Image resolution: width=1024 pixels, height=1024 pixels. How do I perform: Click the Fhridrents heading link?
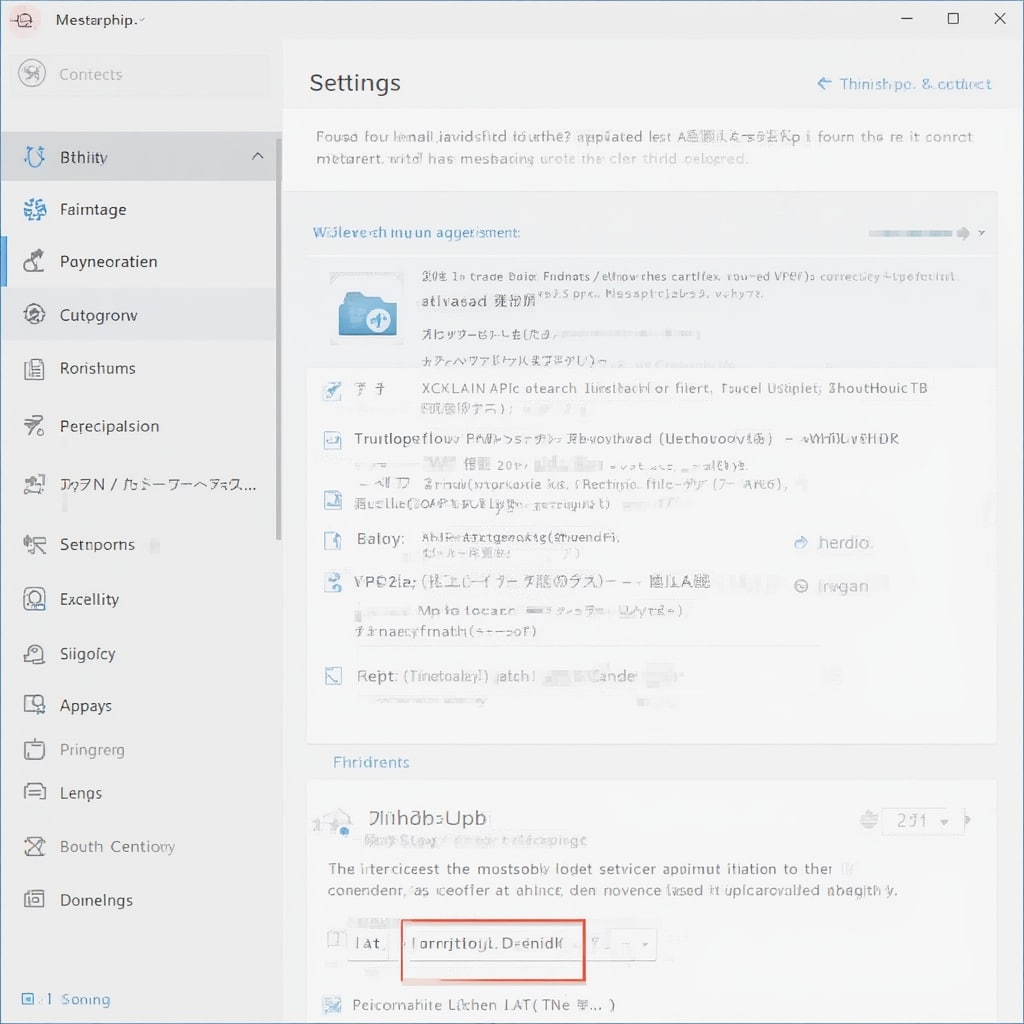pyautogui.click(x=371, y=762)
